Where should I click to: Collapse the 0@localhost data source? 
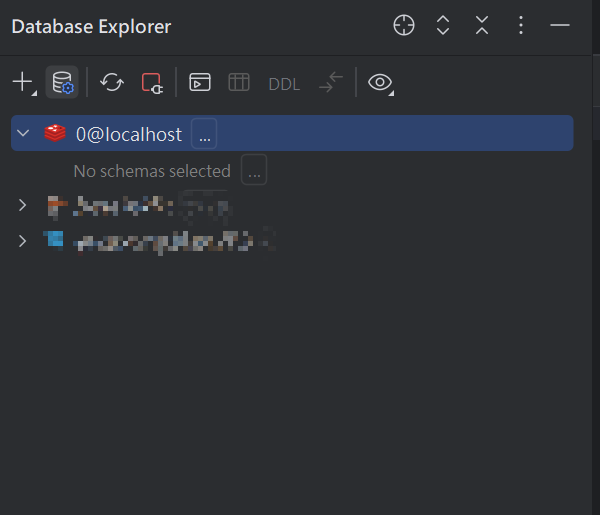(x=23, y=133)
